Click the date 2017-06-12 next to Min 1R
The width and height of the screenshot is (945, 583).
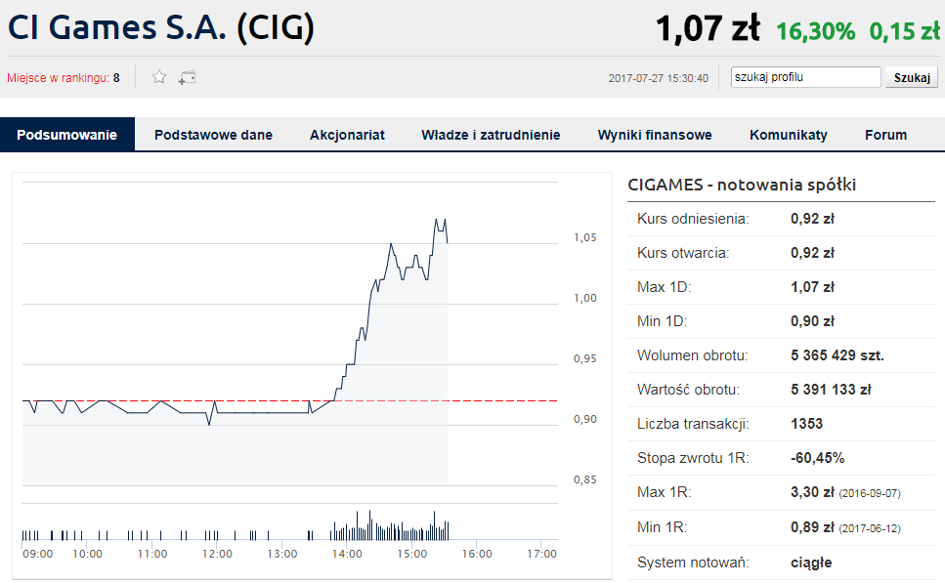870,528
